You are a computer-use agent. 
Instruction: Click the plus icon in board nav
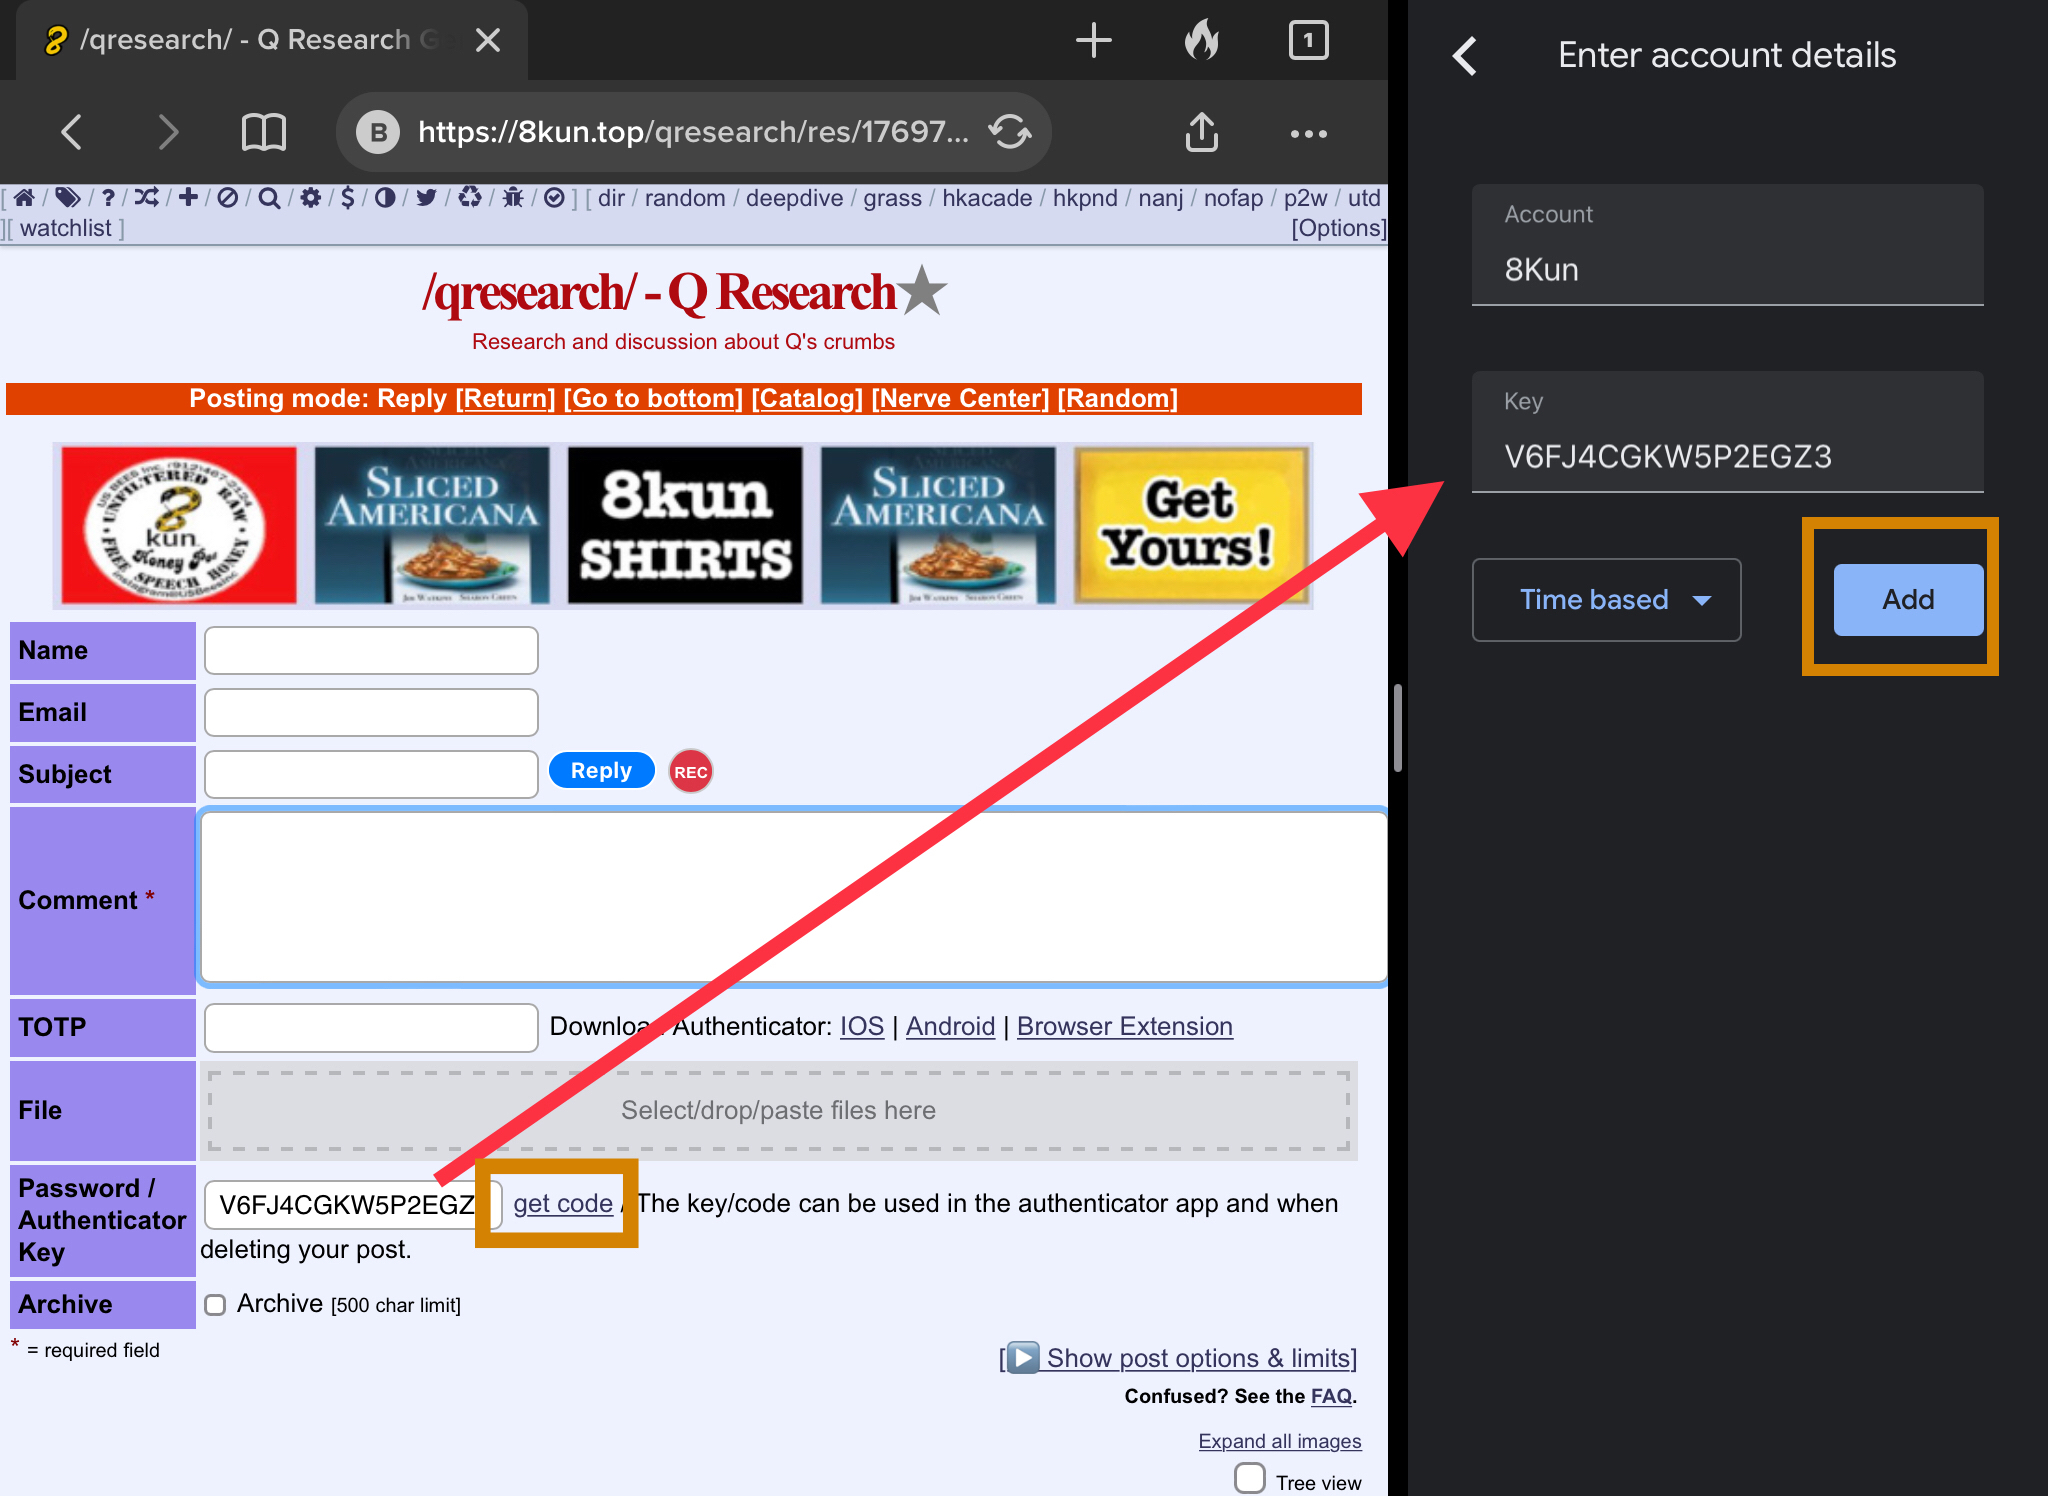click(x=188, y=197)
